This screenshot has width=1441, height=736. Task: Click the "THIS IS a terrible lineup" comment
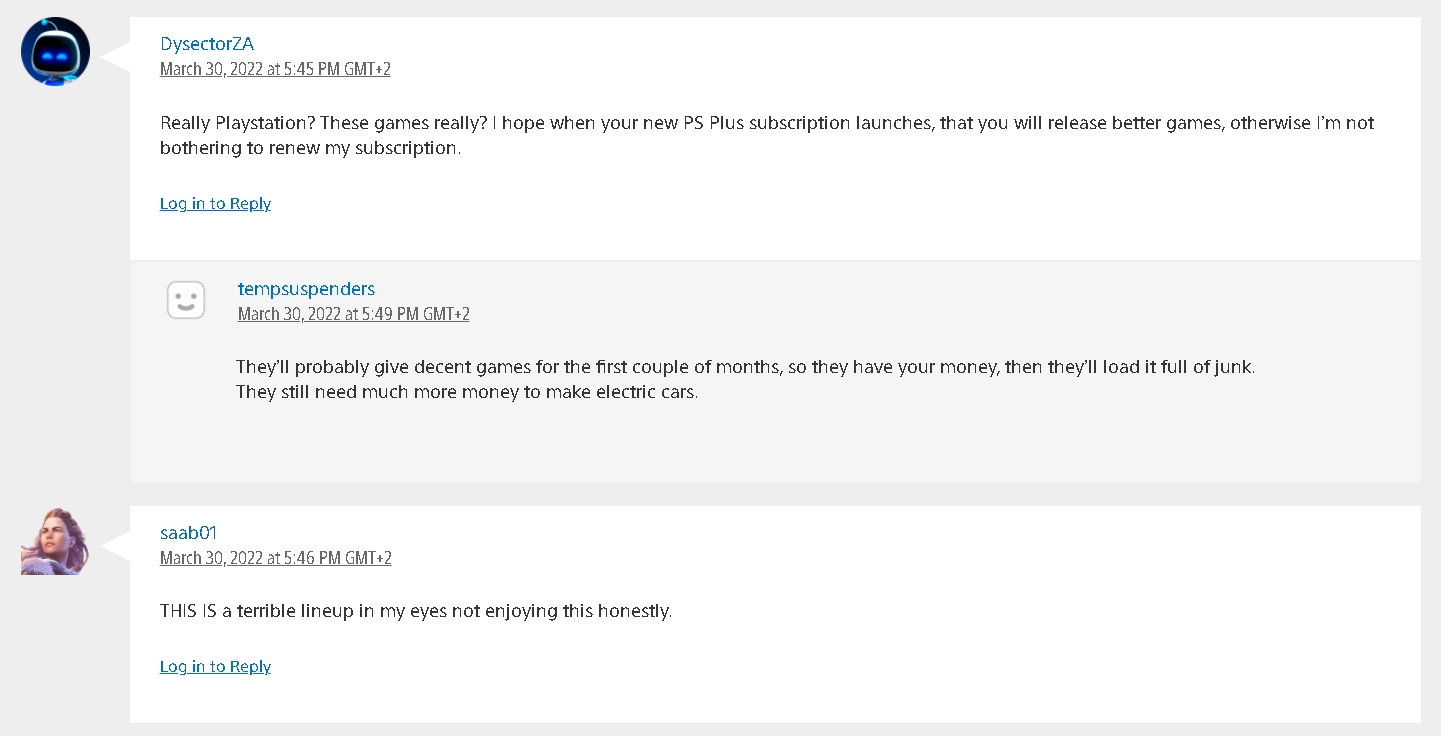click(415, 611)
